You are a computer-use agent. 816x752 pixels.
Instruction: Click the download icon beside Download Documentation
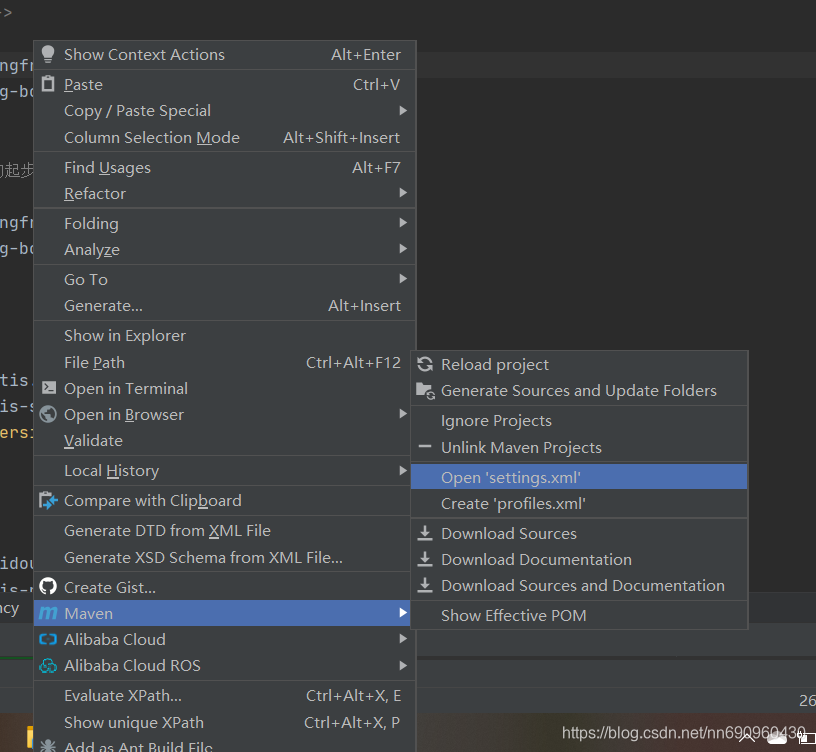(425, 559)
